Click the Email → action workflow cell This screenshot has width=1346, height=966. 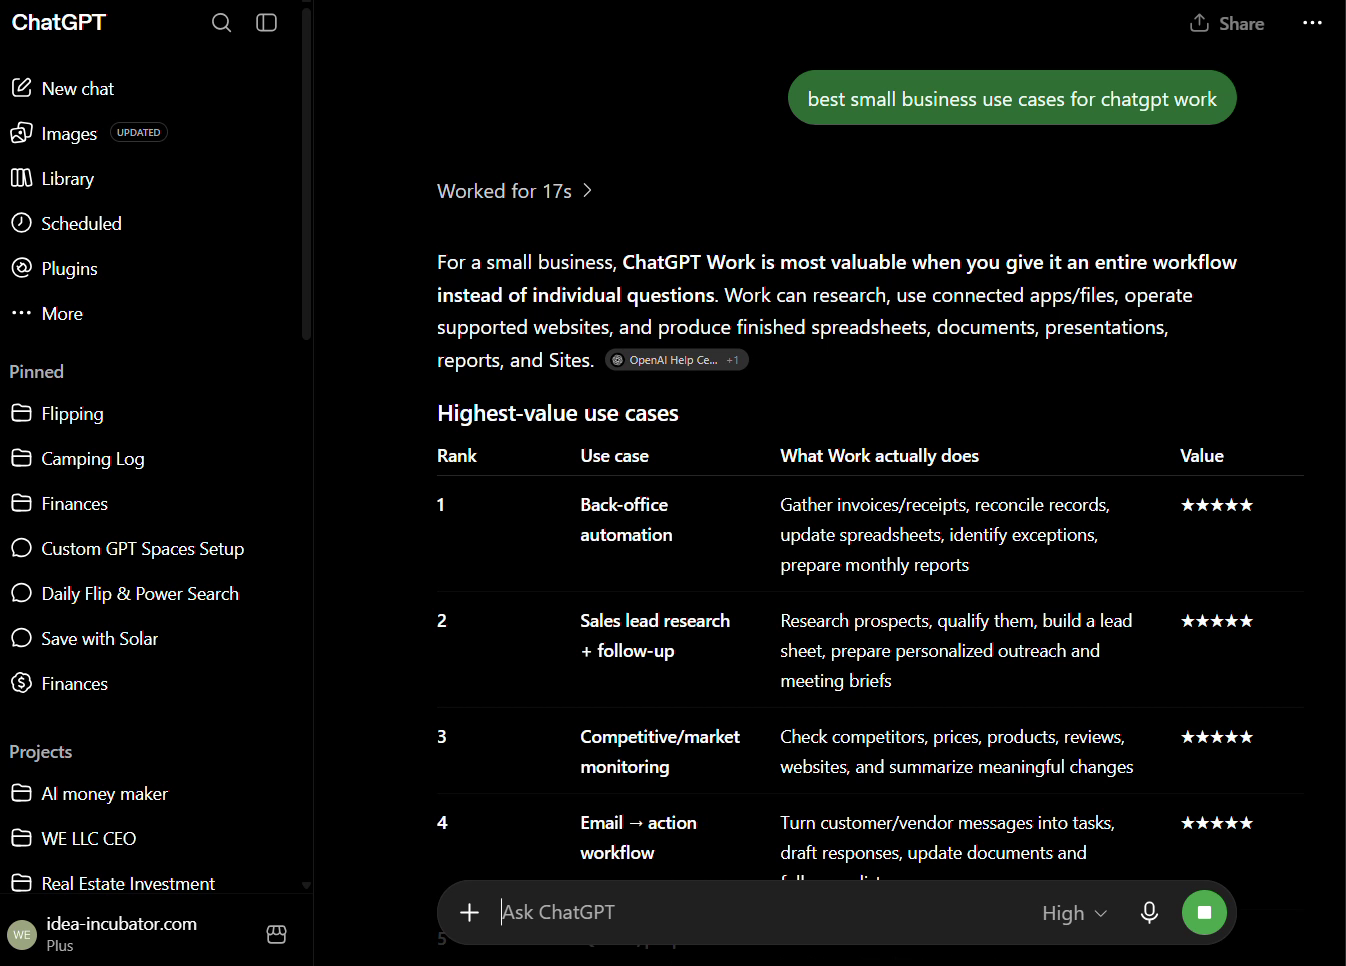pos(638,838)
